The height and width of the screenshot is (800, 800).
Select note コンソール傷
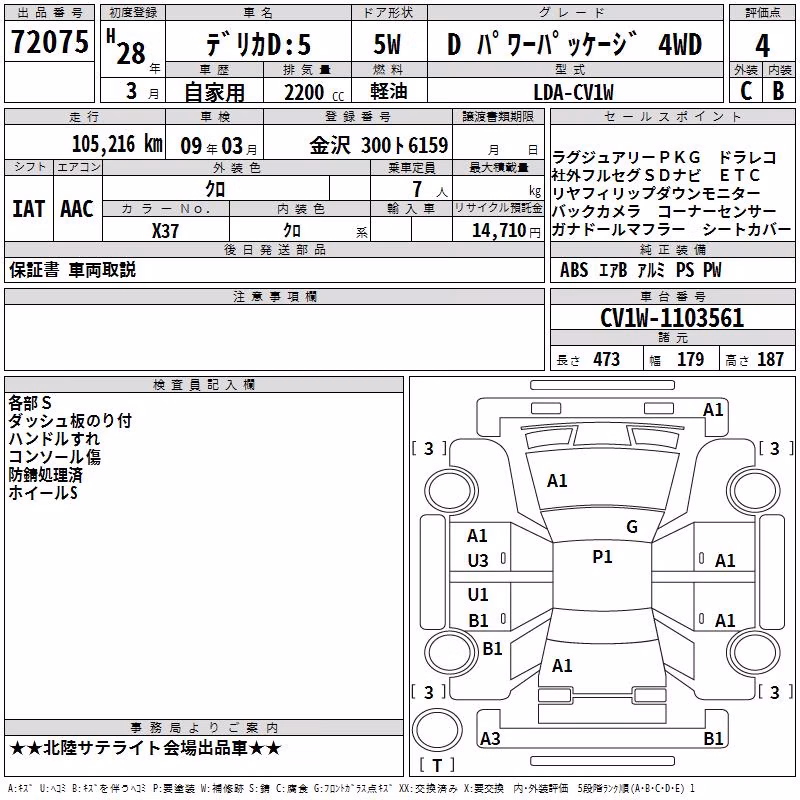click(x=54, y=457)
